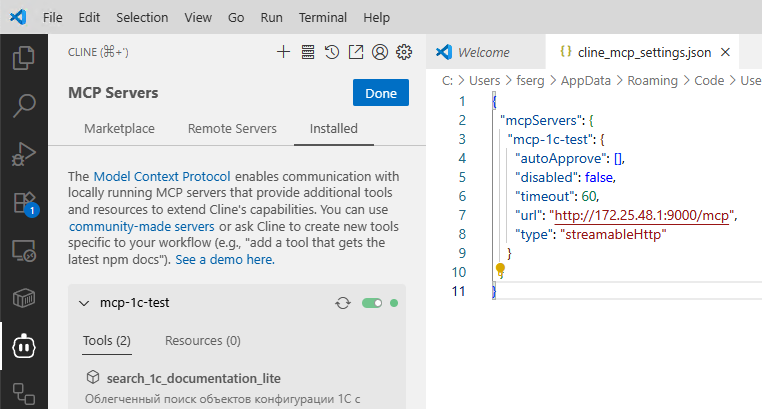
Task: Click the VS Code logo in title bar
Action: 18,17
